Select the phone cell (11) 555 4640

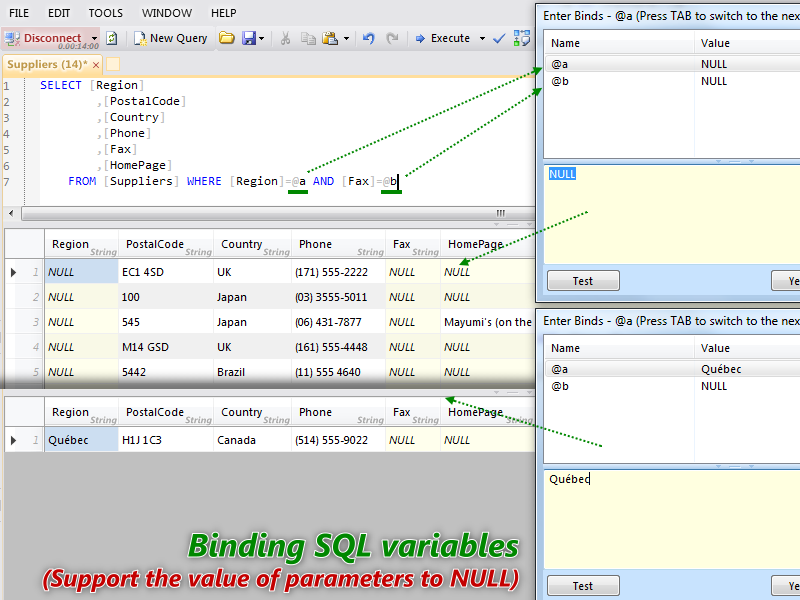click(338, 372)
